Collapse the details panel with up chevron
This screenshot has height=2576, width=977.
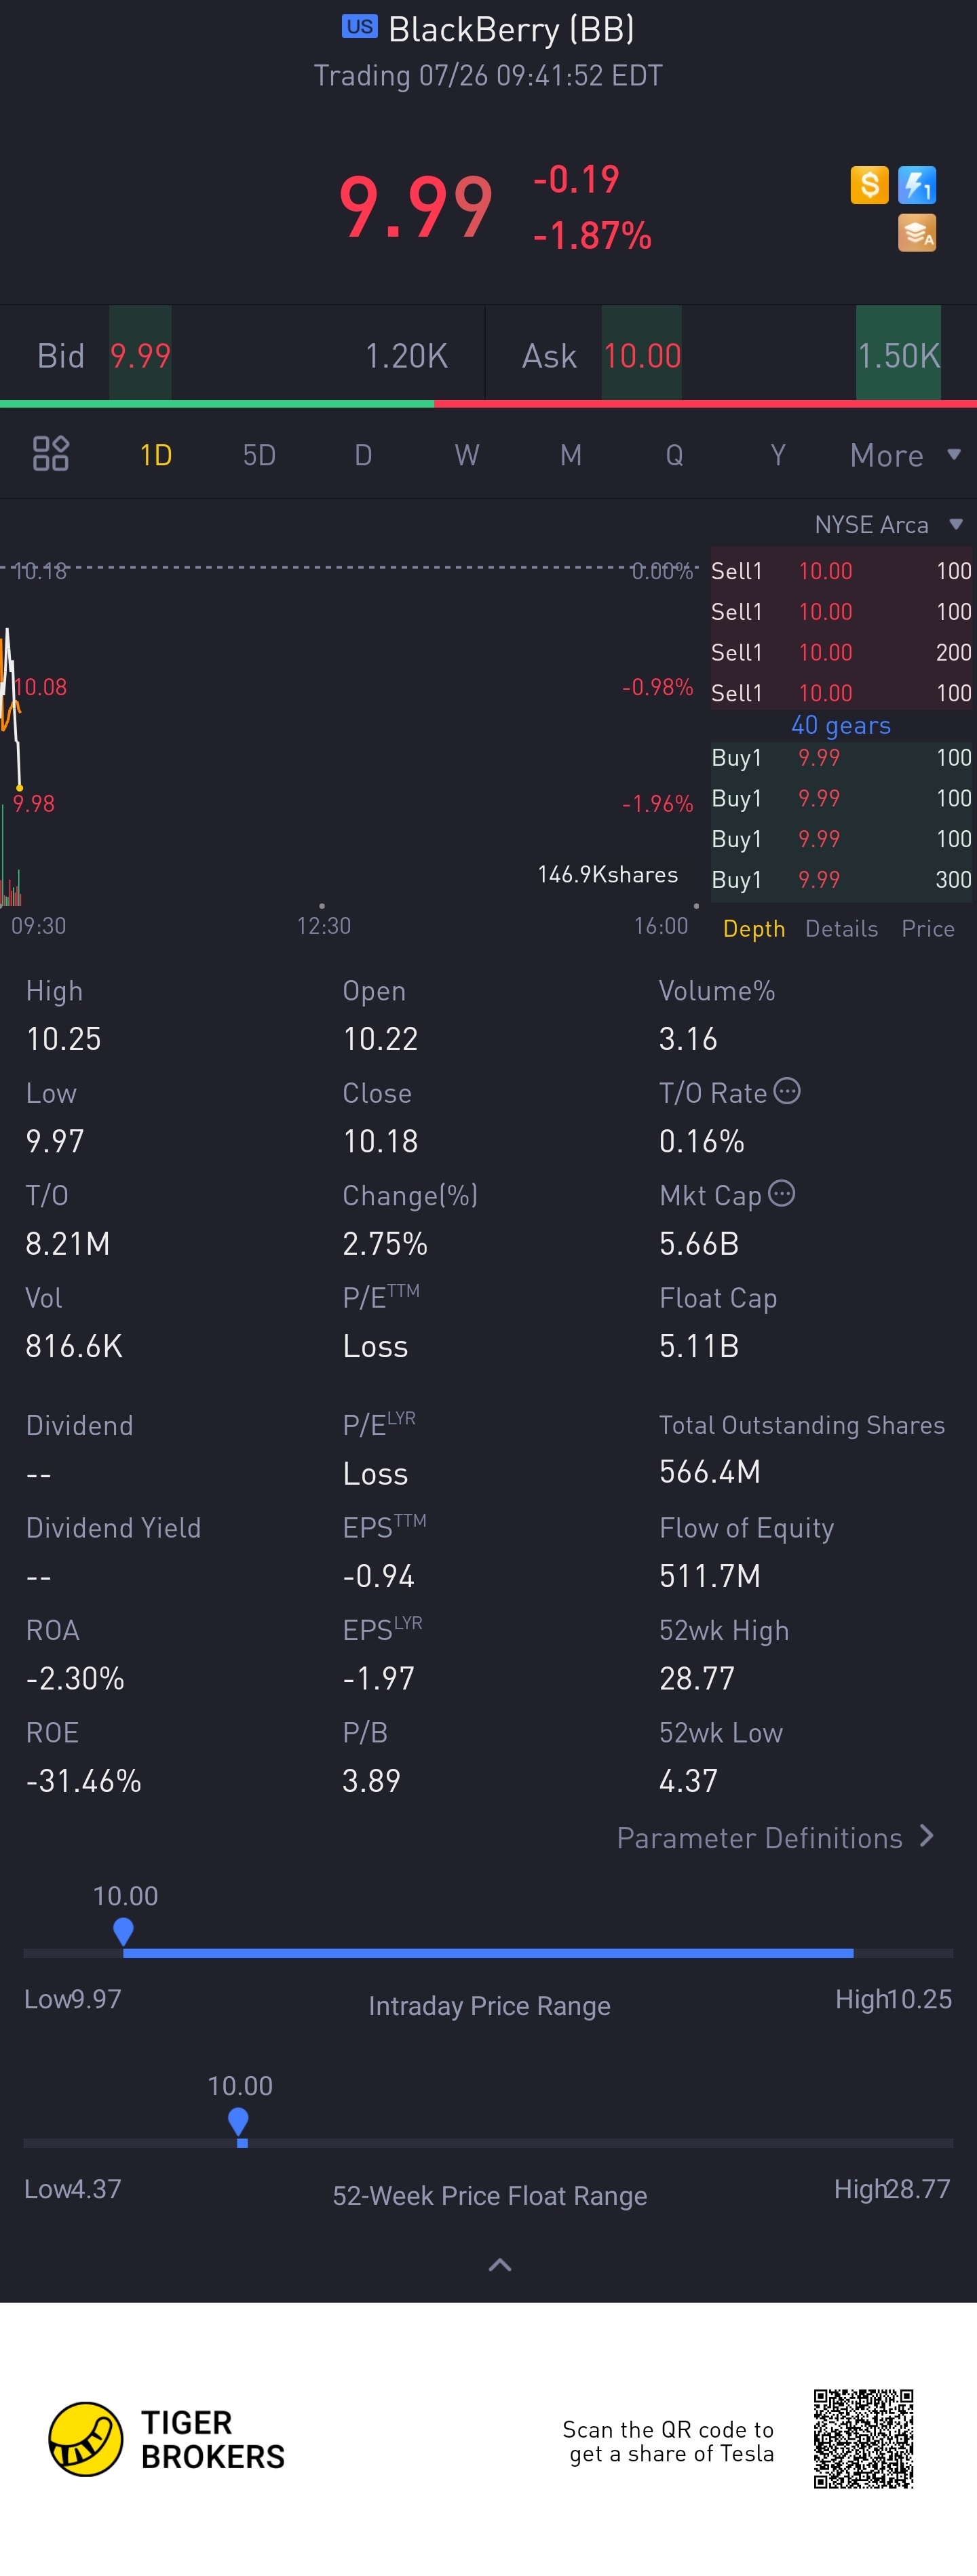click(500, 2265)
